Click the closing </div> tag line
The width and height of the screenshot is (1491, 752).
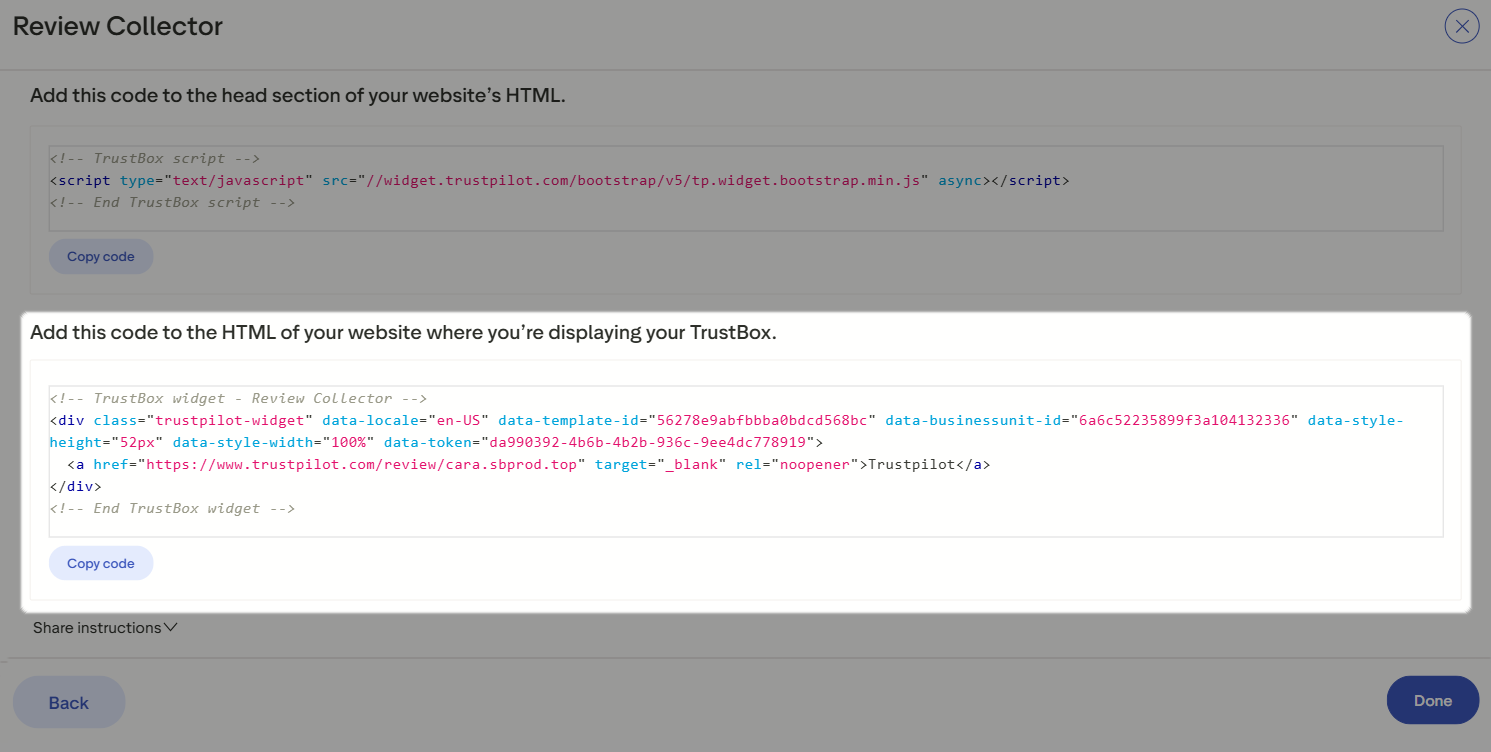coord(76,486)
